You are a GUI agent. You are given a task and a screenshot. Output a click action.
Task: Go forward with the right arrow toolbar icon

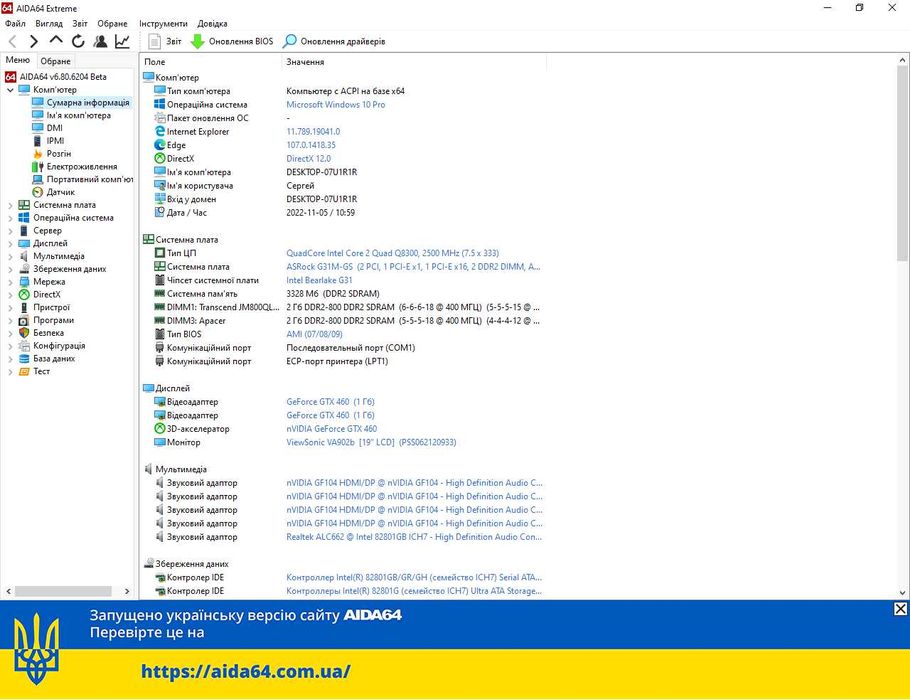click(34, 41)
